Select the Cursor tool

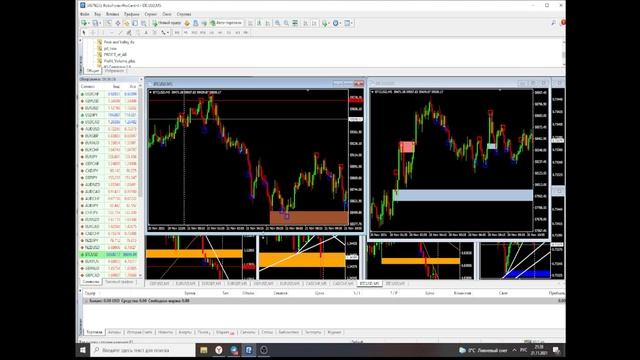tap(84, 33)
